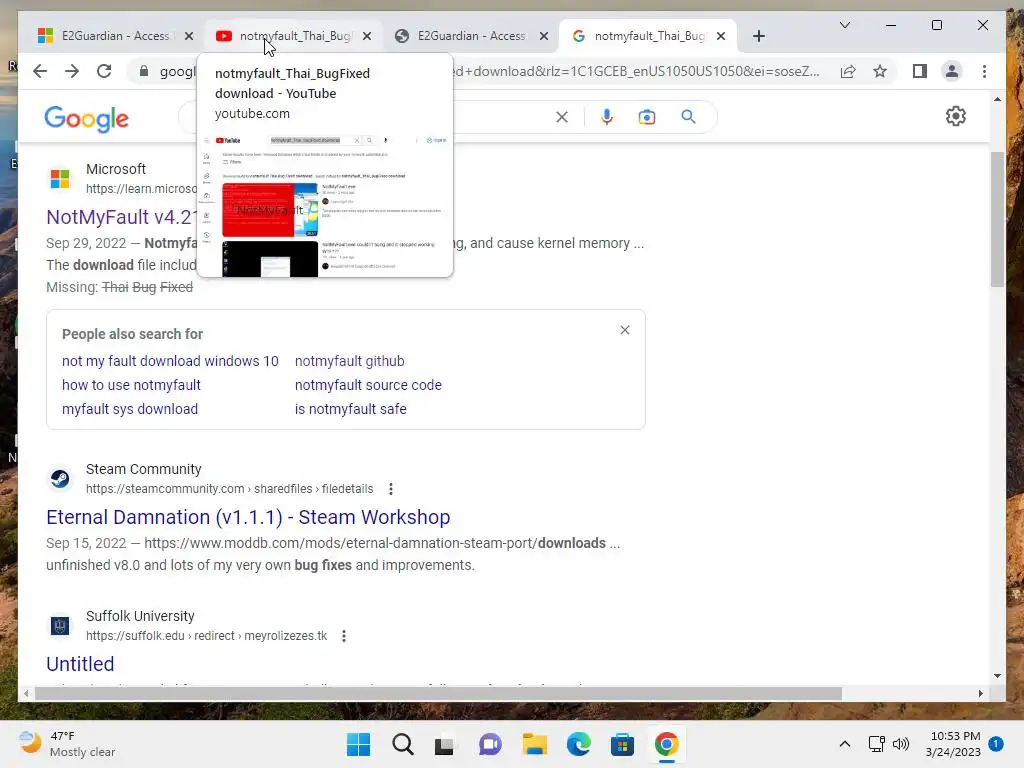
Task: Open tab search dropdown chevron
Action: 844,25
